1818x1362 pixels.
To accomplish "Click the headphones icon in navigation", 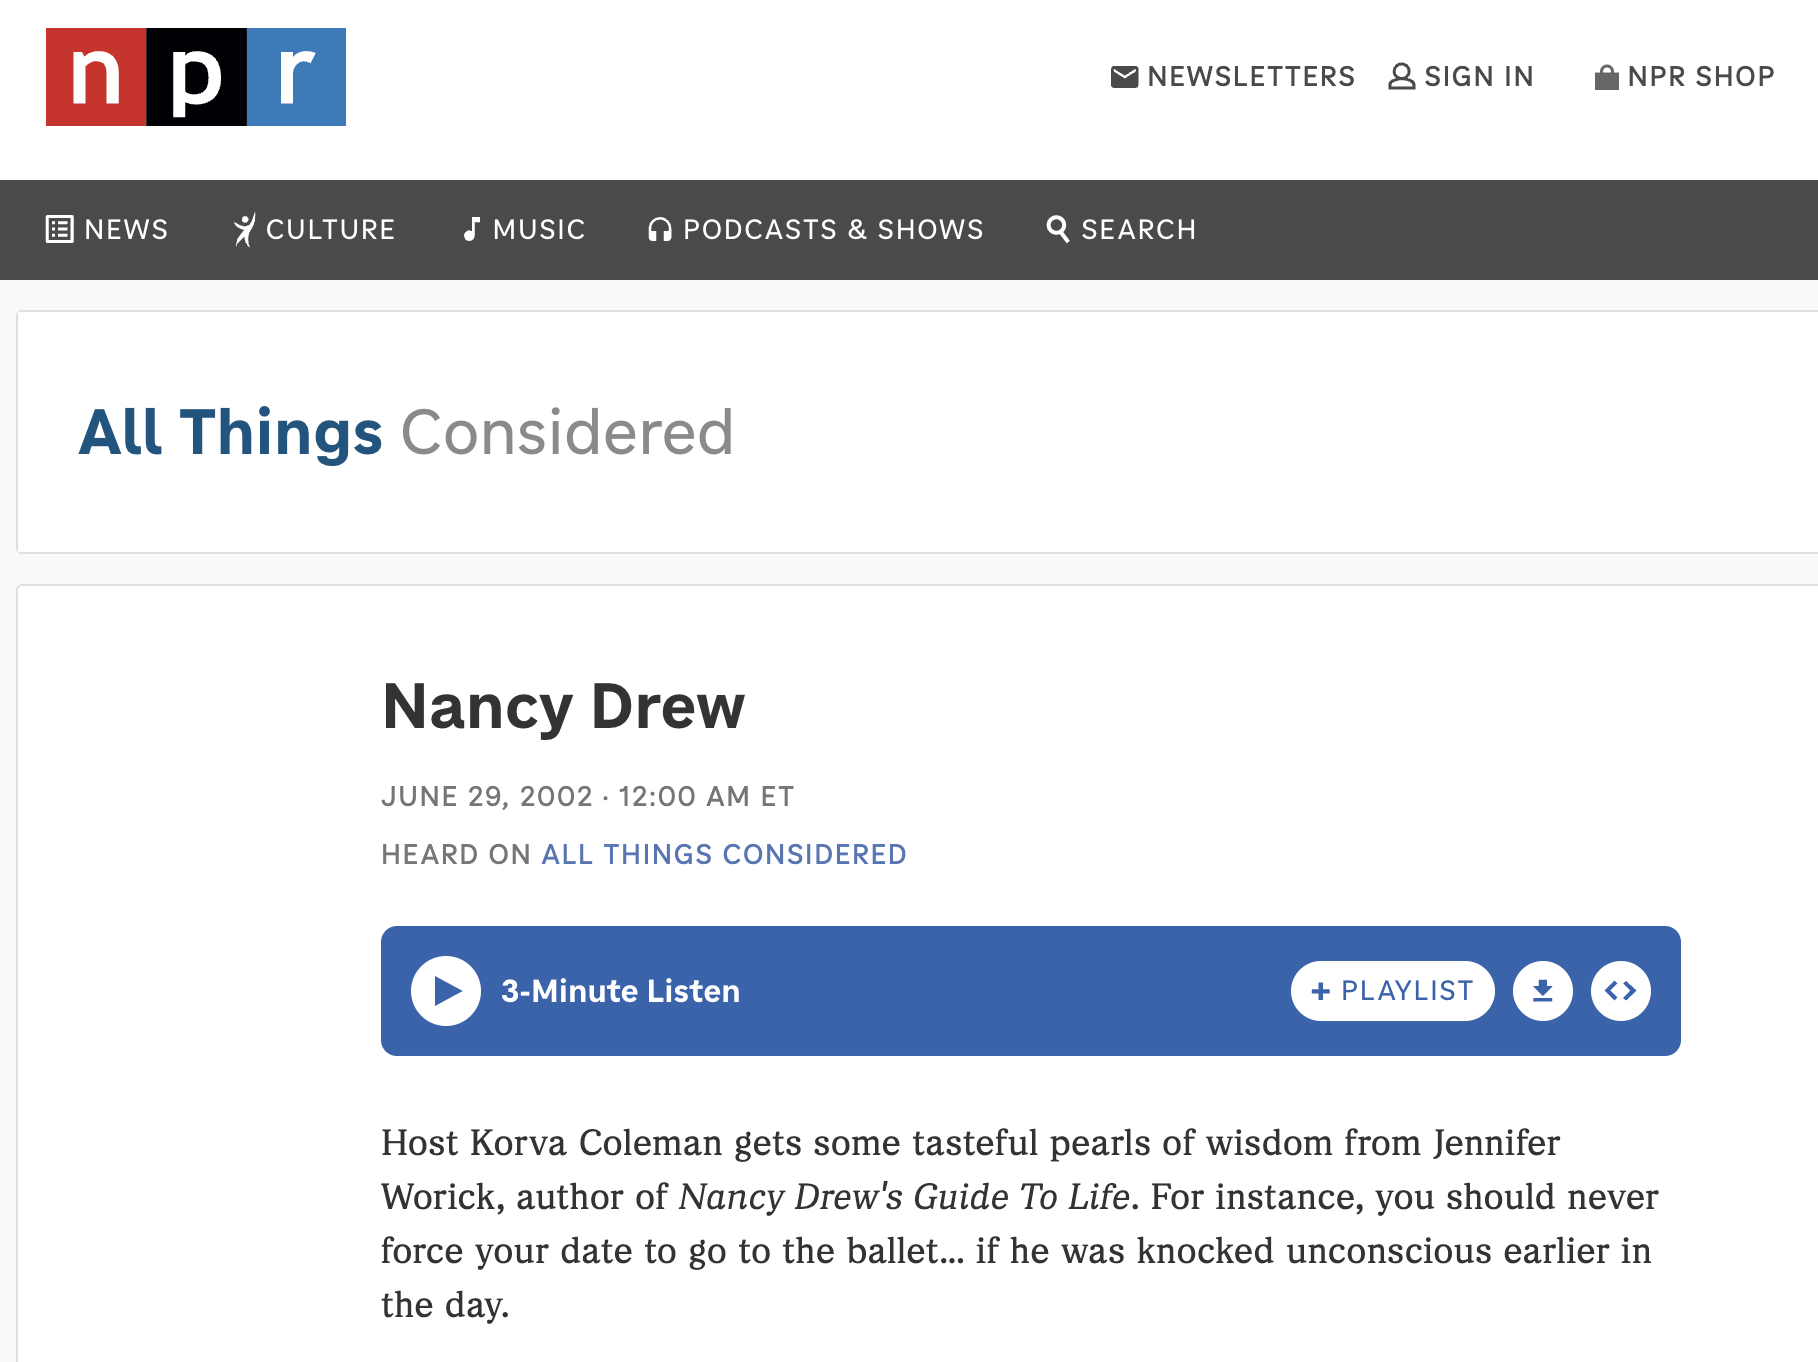I will pyautogui.click(x=659, y=230).
